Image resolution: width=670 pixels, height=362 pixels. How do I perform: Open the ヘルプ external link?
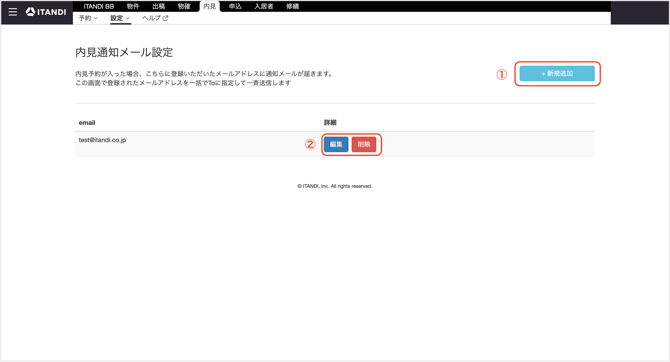point(155,18)
